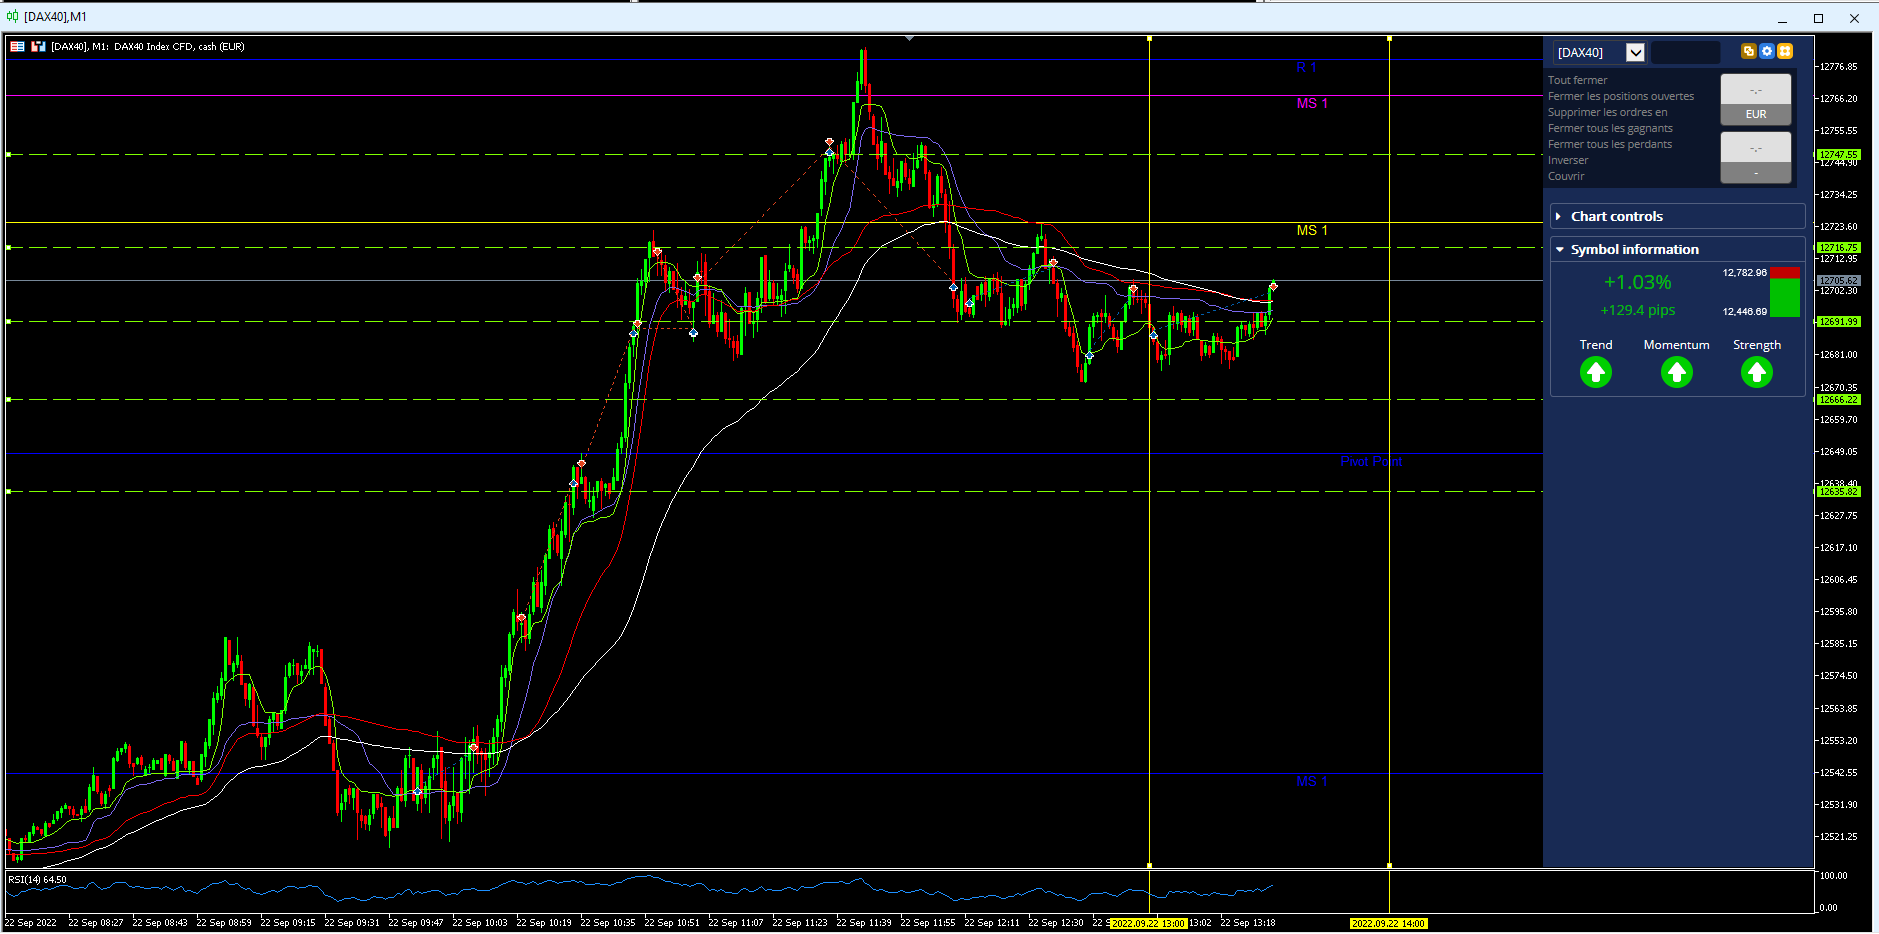Click the red-green daily range bar

coord(1785,292)
